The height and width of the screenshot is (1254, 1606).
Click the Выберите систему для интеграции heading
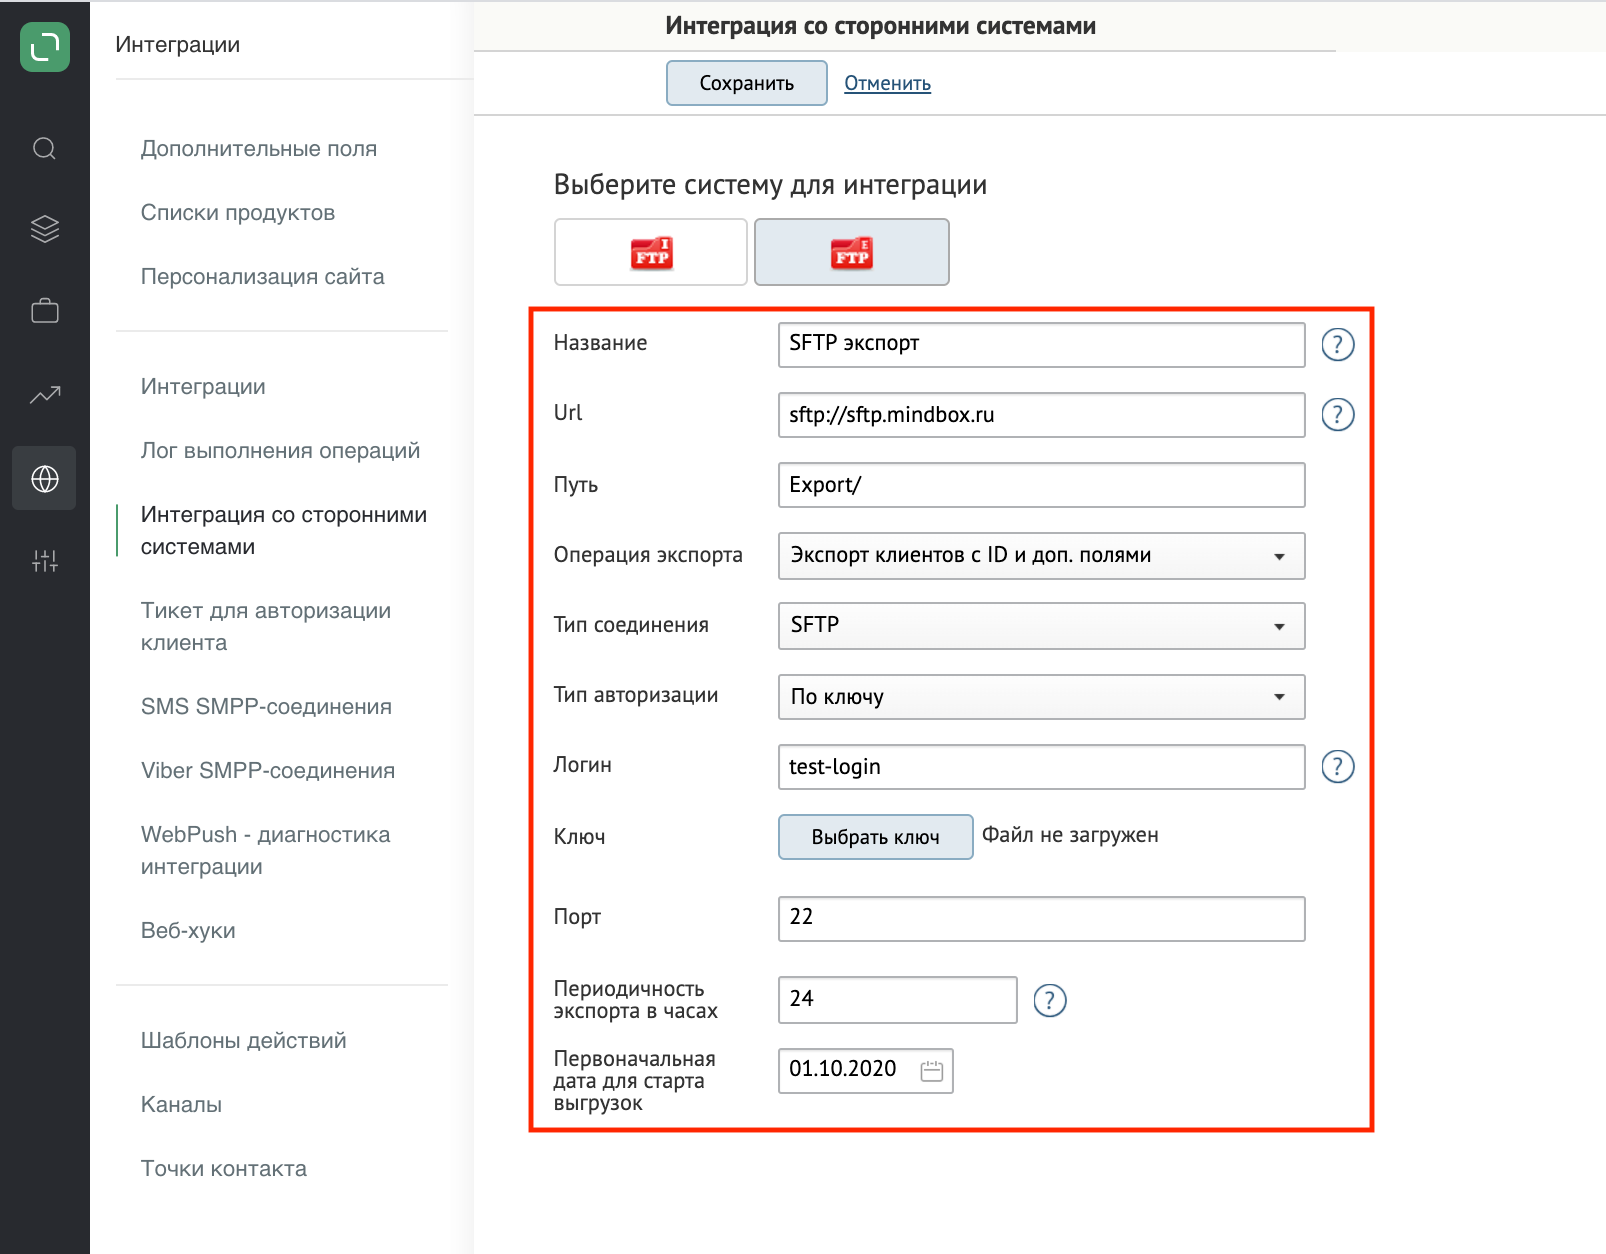tap(770, 185)
